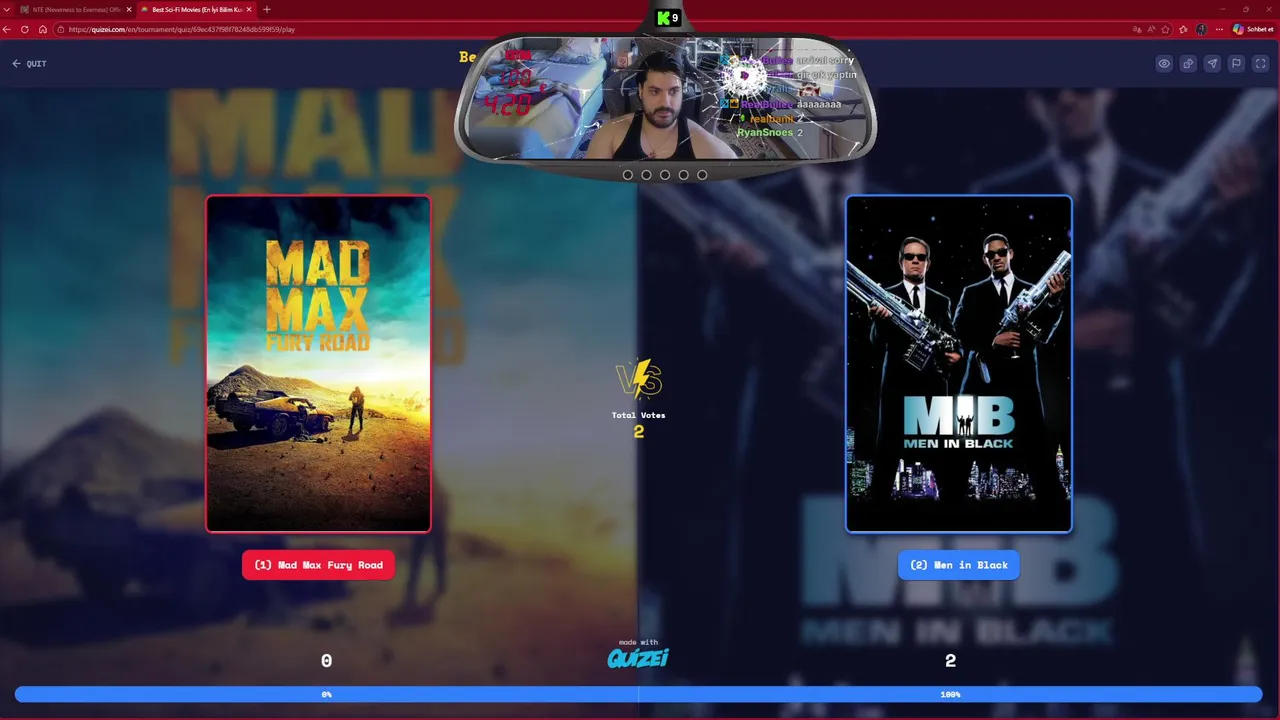Go back with browser back arrow
The width and height of the screenshot is (1280, 720).
8,29
